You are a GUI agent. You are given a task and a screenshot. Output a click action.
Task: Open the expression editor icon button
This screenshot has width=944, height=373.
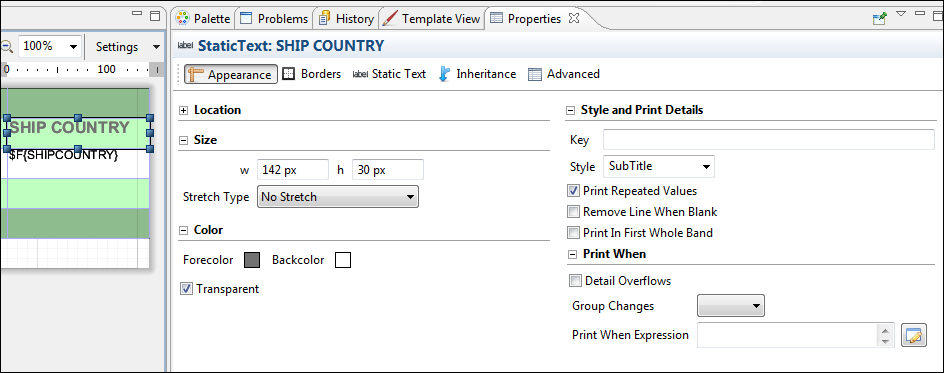(x=913, y=335)
